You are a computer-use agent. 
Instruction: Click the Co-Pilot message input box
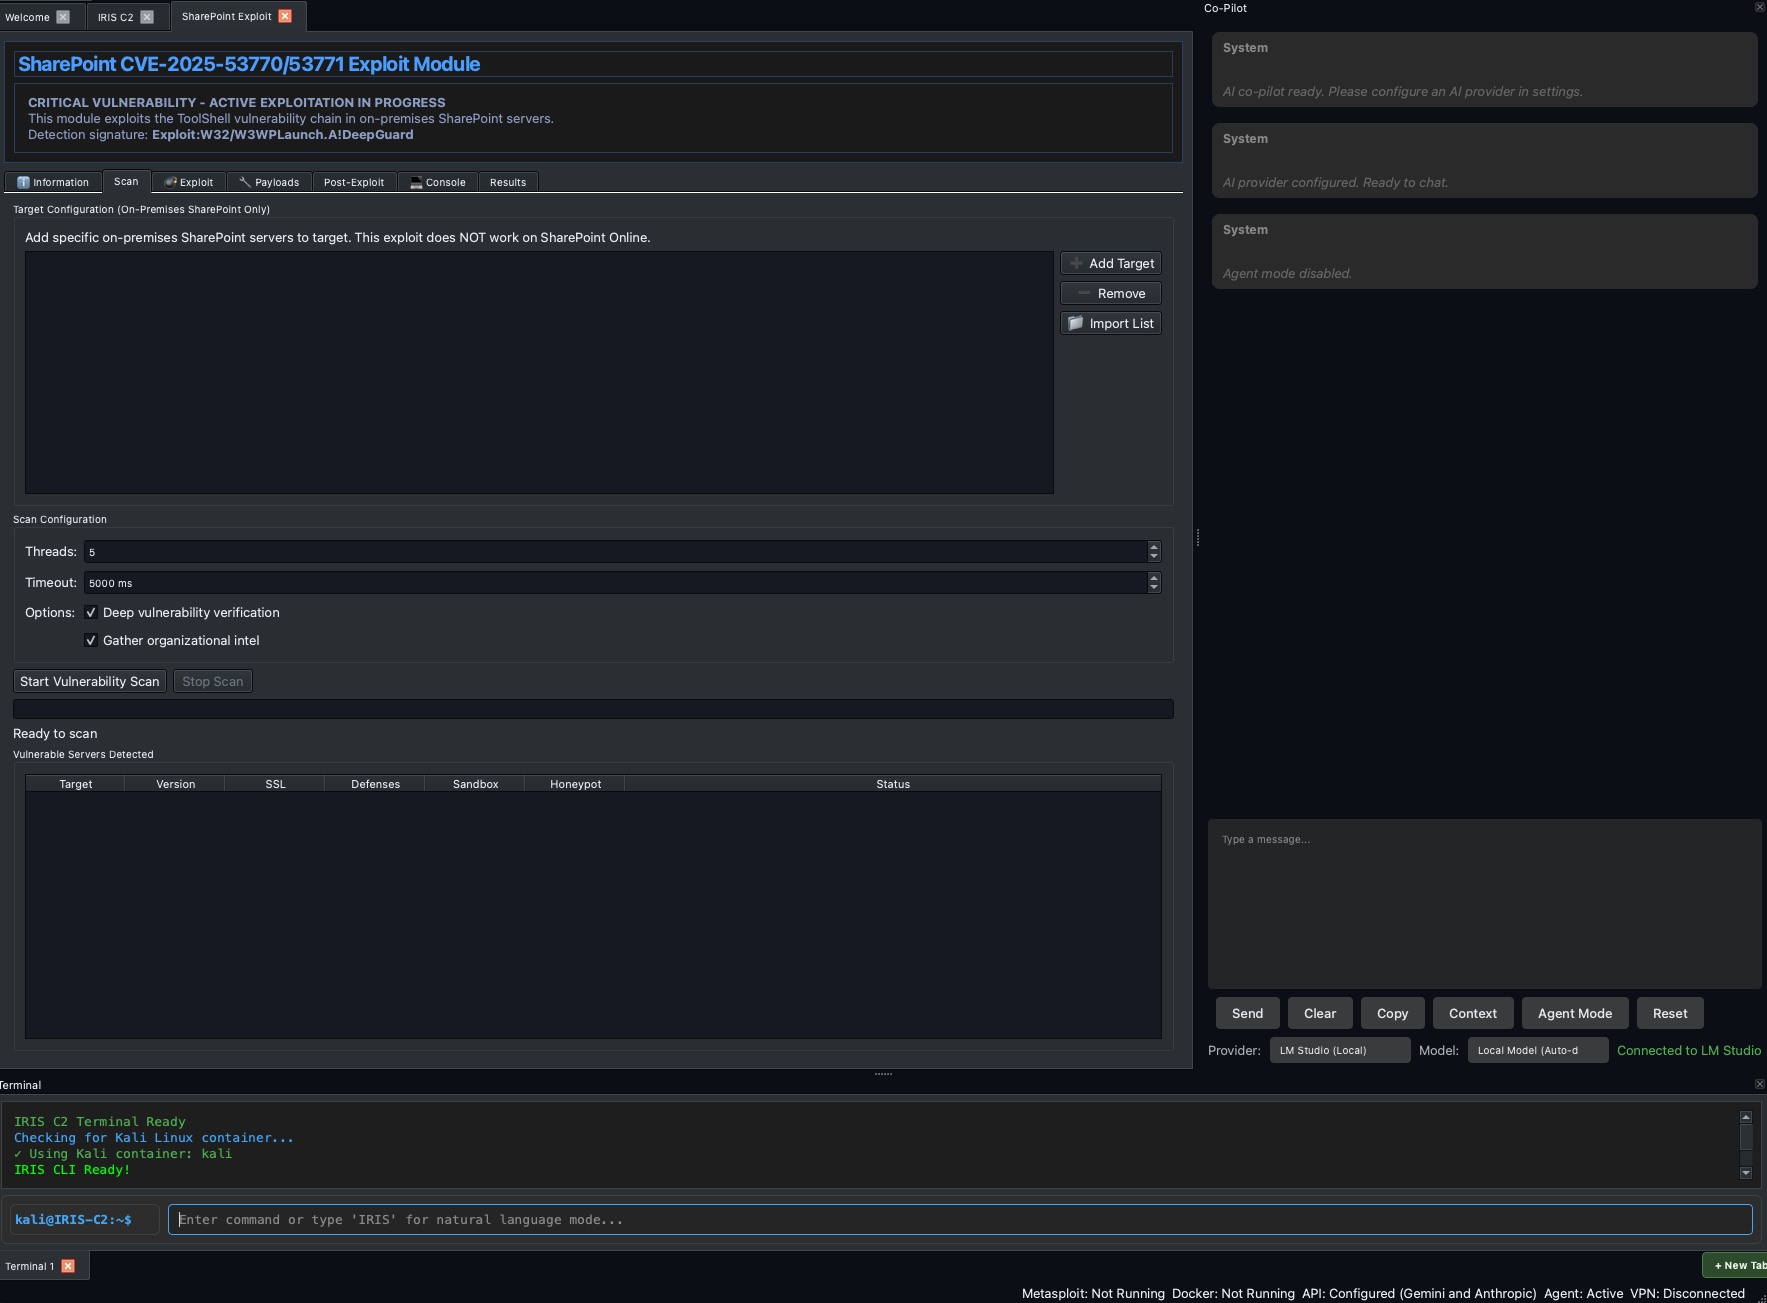pyautogui.click(x=1484, y=904)
